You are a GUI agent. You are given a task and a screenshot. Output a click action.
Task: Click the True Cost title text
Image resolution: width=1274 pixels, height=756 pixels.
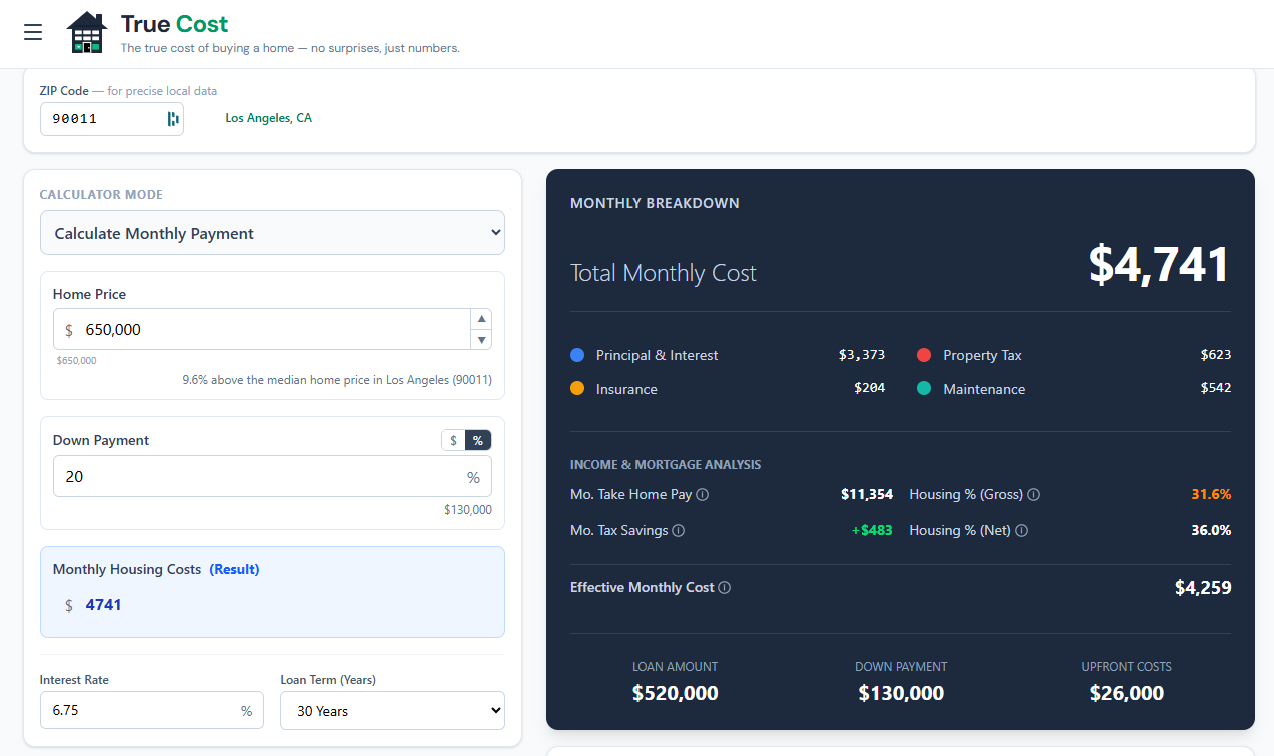174,24
